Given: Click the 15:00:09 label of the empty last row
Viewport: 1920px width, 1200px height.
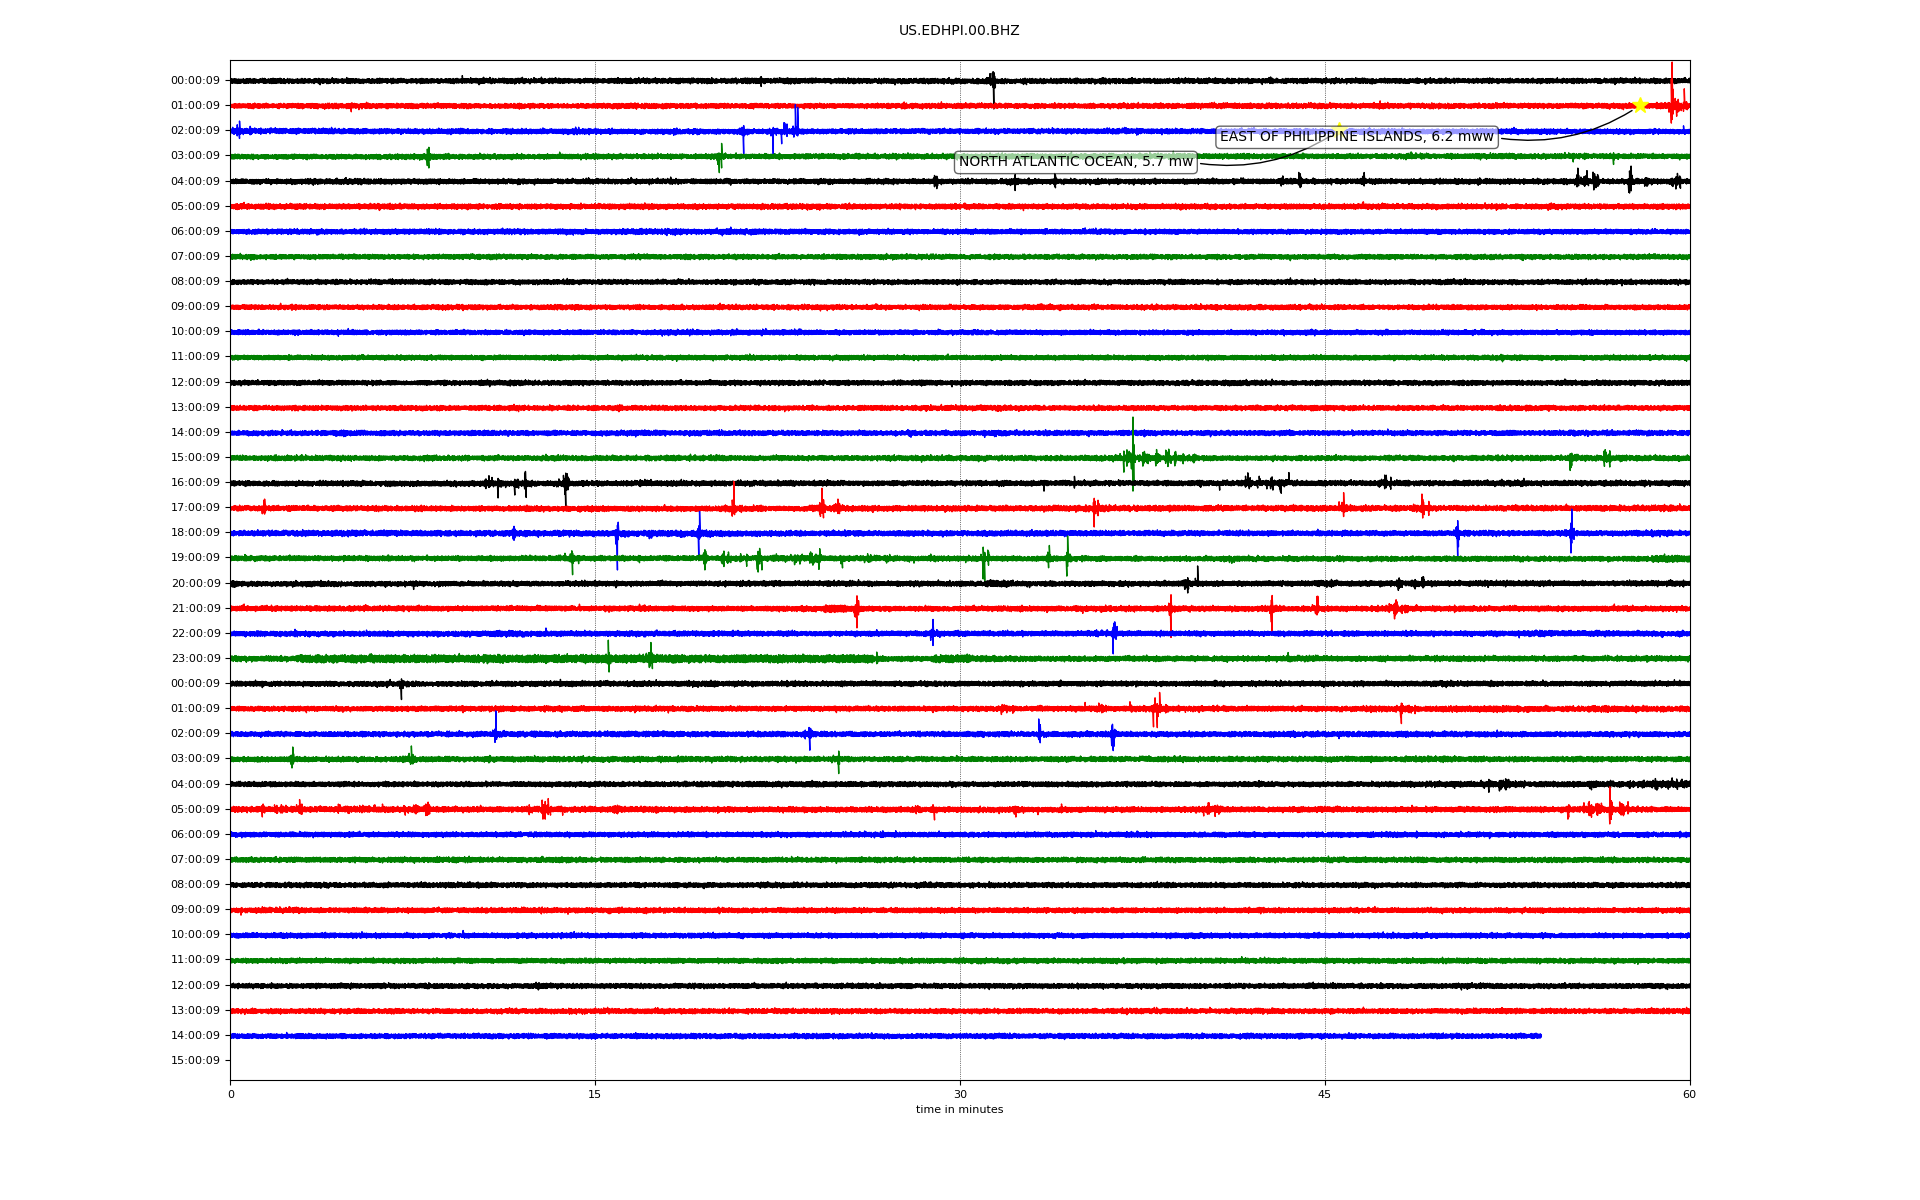Looking at the screenshot, I should (x=195, y=1061).
